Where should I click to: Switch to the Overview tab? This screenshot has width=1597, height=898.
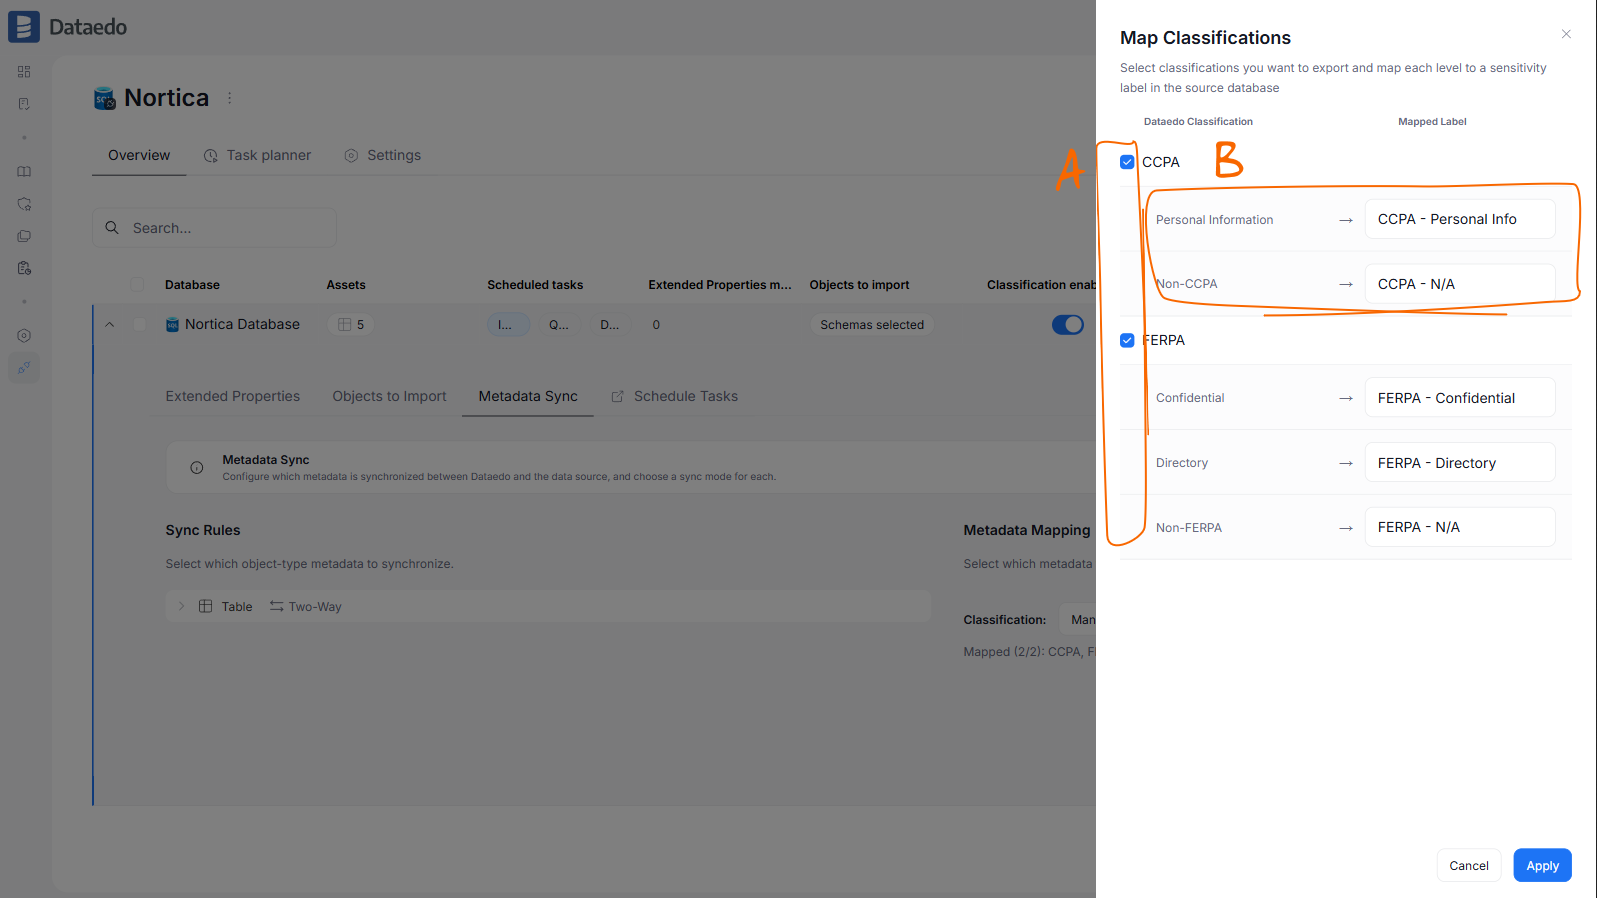pyautogui.click(x=139, y=155)
